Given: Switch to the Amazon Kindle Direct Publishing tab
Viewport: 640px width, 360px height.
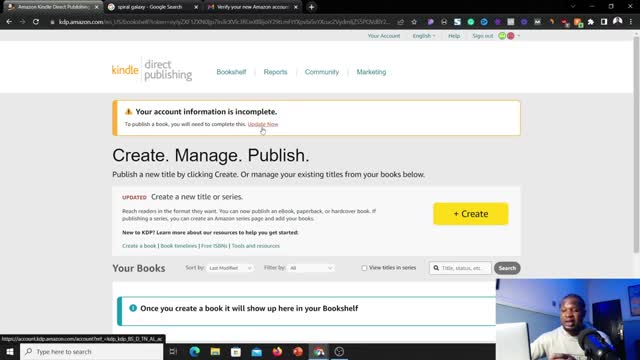Looking at the screenshot, I should point(52,7).
